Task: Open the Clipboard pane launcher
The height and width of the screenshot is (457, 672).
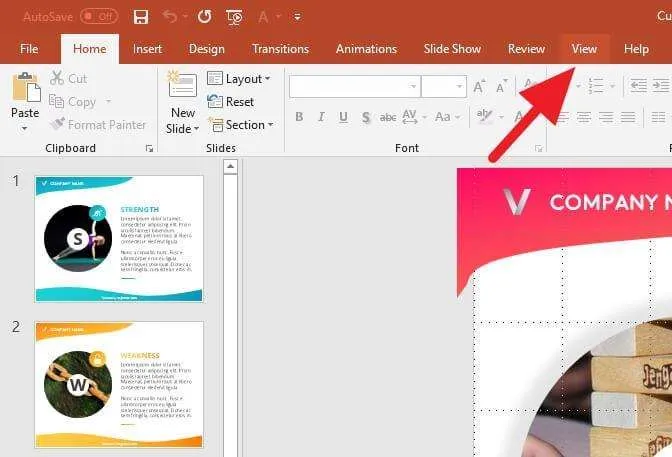Action: point(149,148)
